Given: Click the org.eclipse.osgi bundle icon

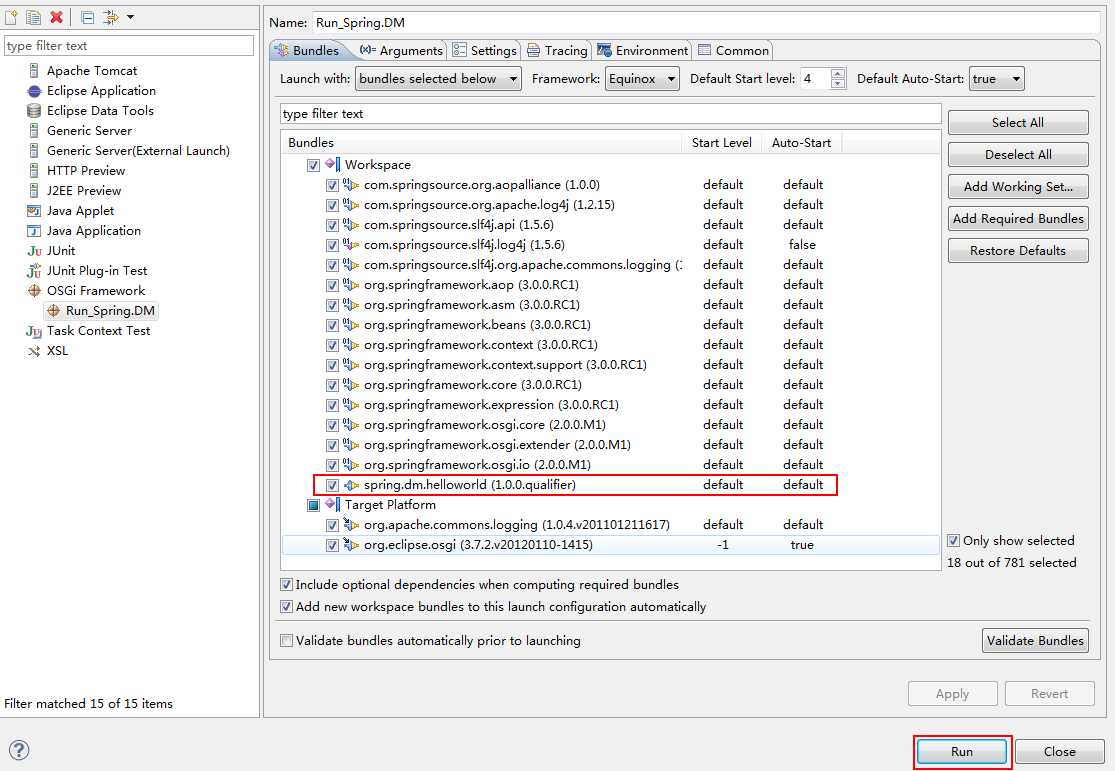Looking at the screenshot, I should 351,545.
